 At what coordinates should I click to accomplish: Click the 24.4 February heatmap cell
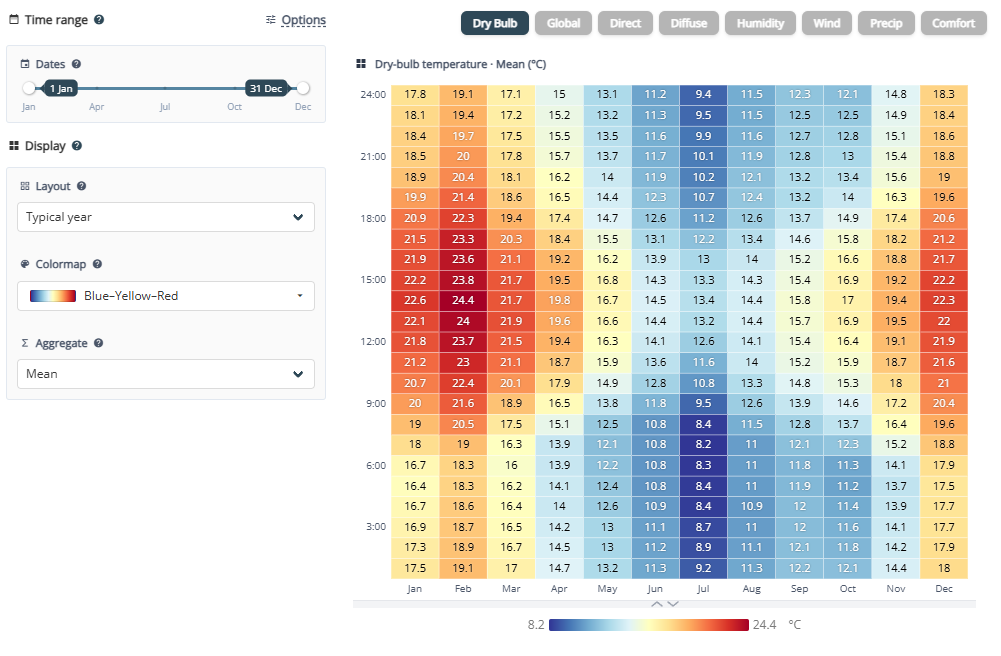click(x=463, y=300)
